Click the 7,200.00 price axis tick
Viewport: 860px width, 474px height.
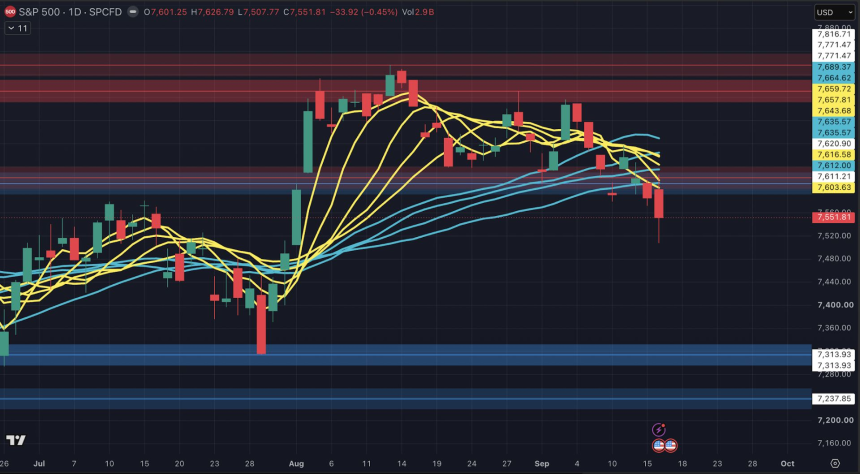[x=835, y=420]
